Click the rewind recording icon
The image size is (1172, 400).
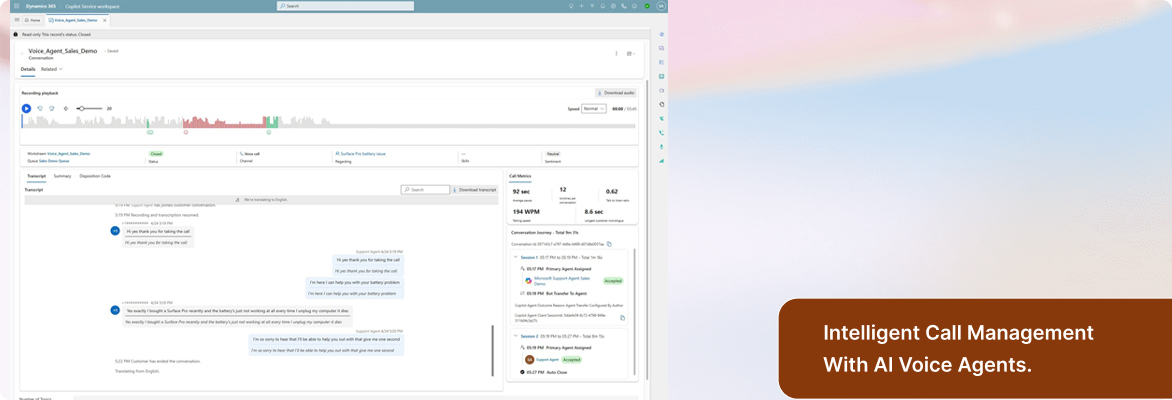click(40, 108)
